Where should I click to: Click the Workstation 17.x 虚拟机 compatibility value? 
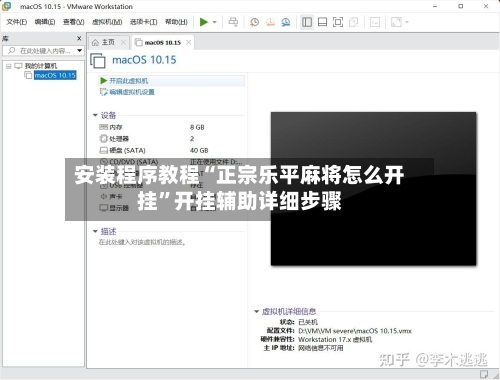click(335, 339)
